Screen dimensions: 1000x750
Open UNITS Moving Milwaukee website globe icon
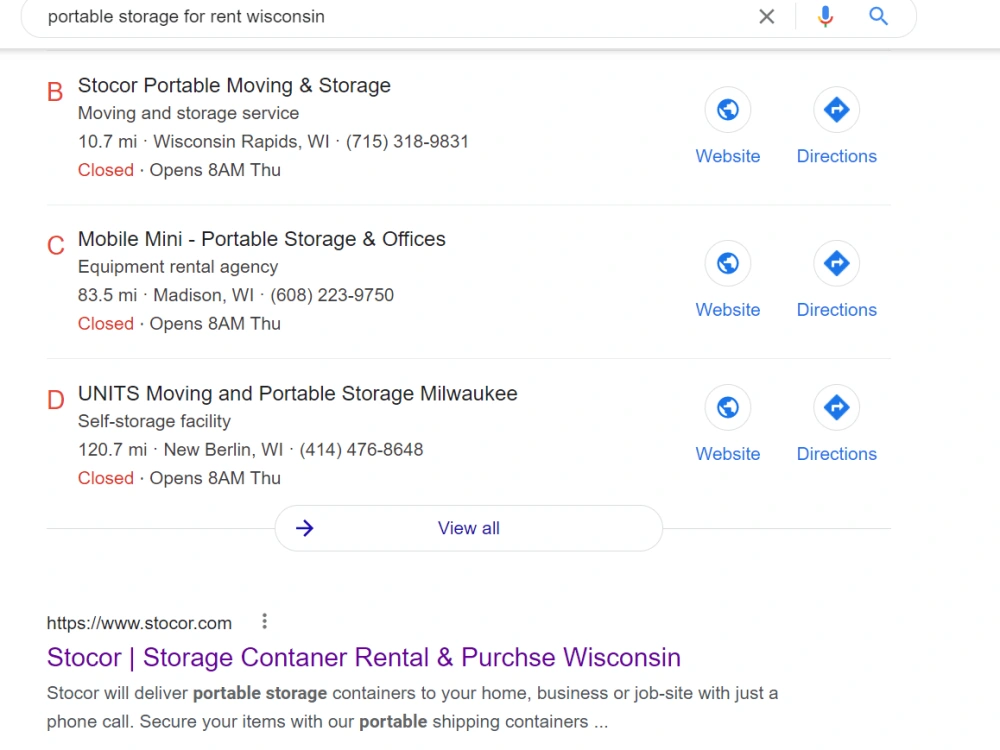(728, 408)
